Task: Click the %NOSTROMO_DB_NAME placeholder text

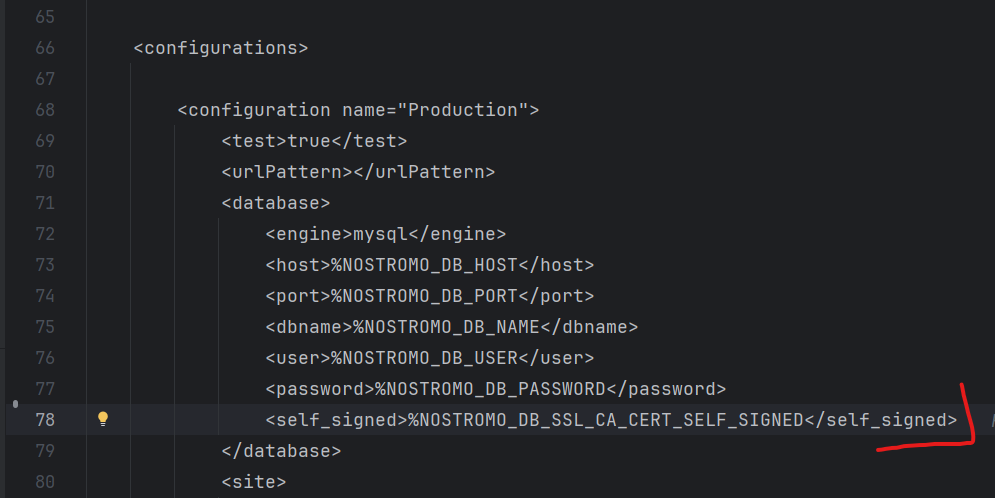Action: pos(447,327)
